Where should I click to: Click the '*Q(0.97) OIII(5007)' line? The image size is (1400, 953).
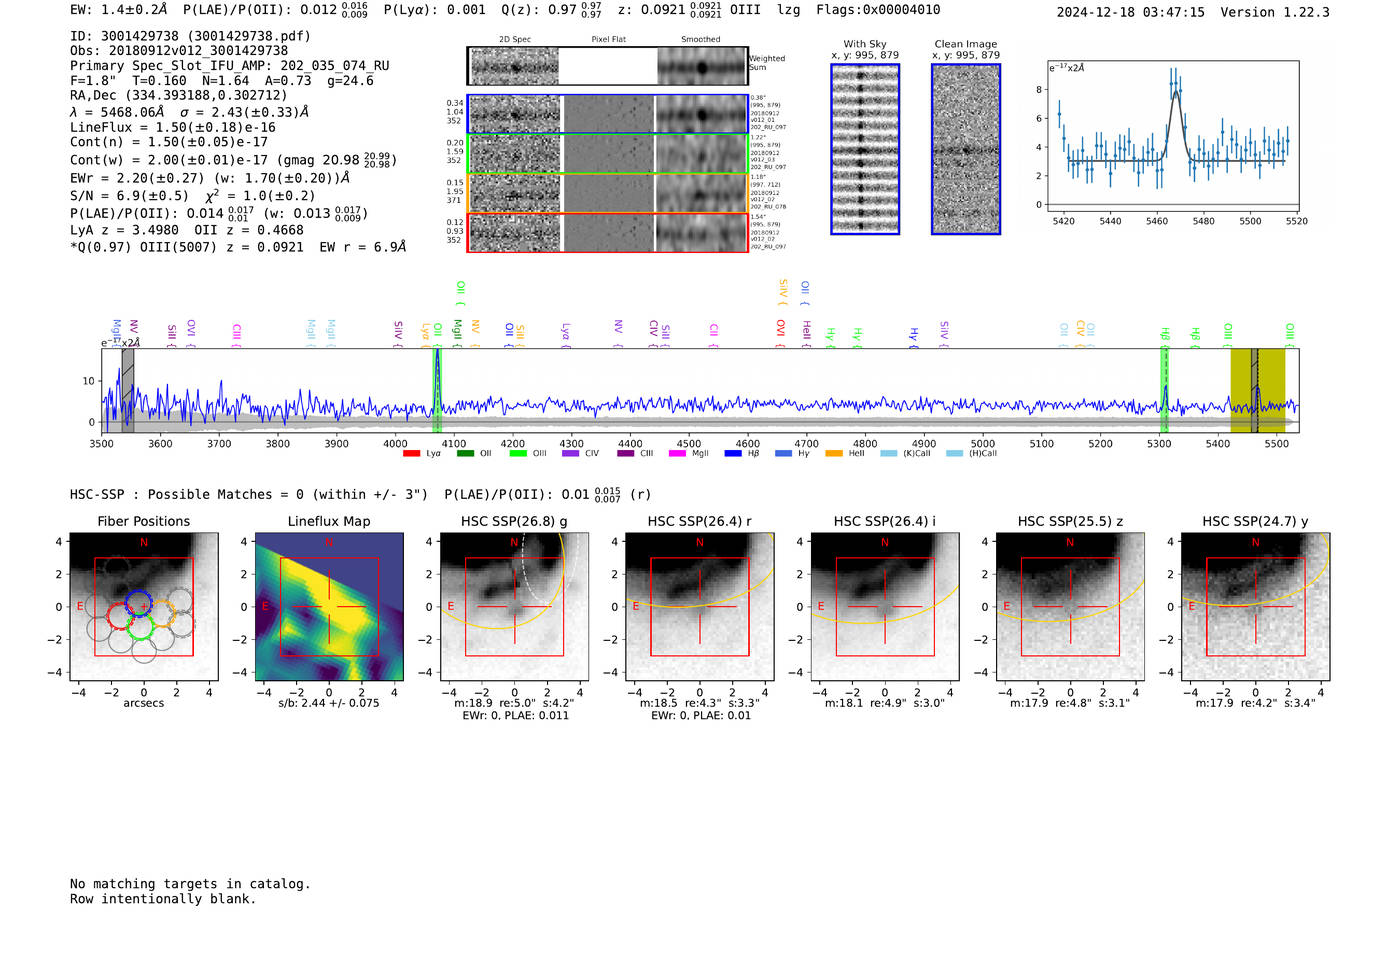click(x=238, y=247)
